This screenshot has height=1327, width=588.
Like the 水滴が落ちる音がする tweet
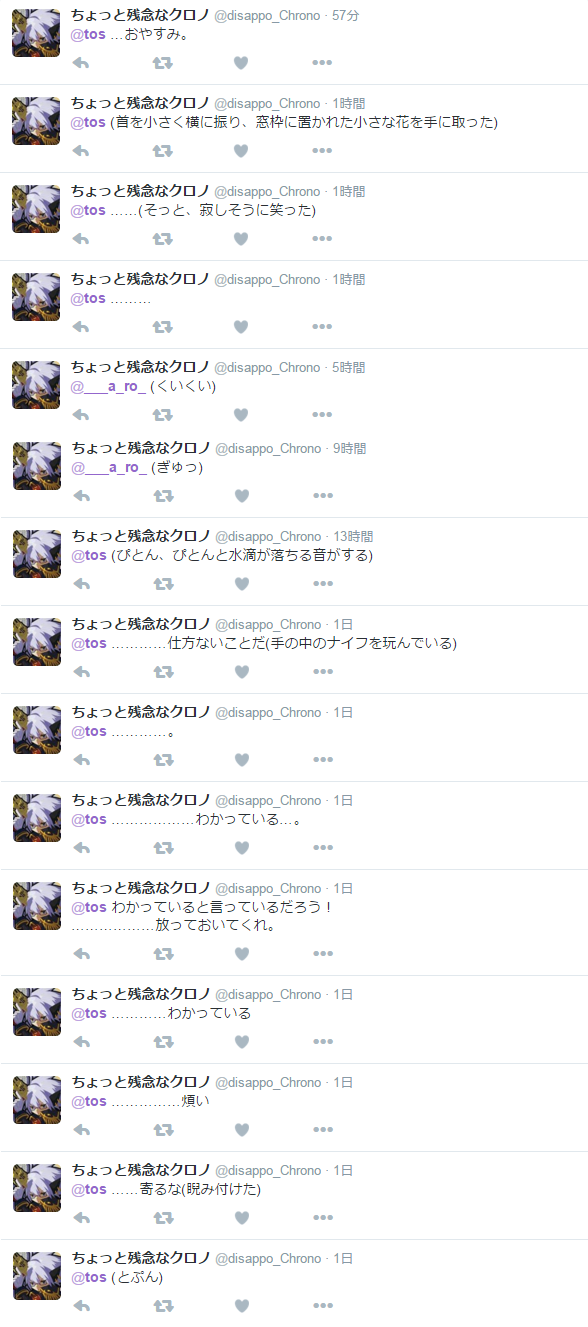pyautogui.click(x=241, y=584)
